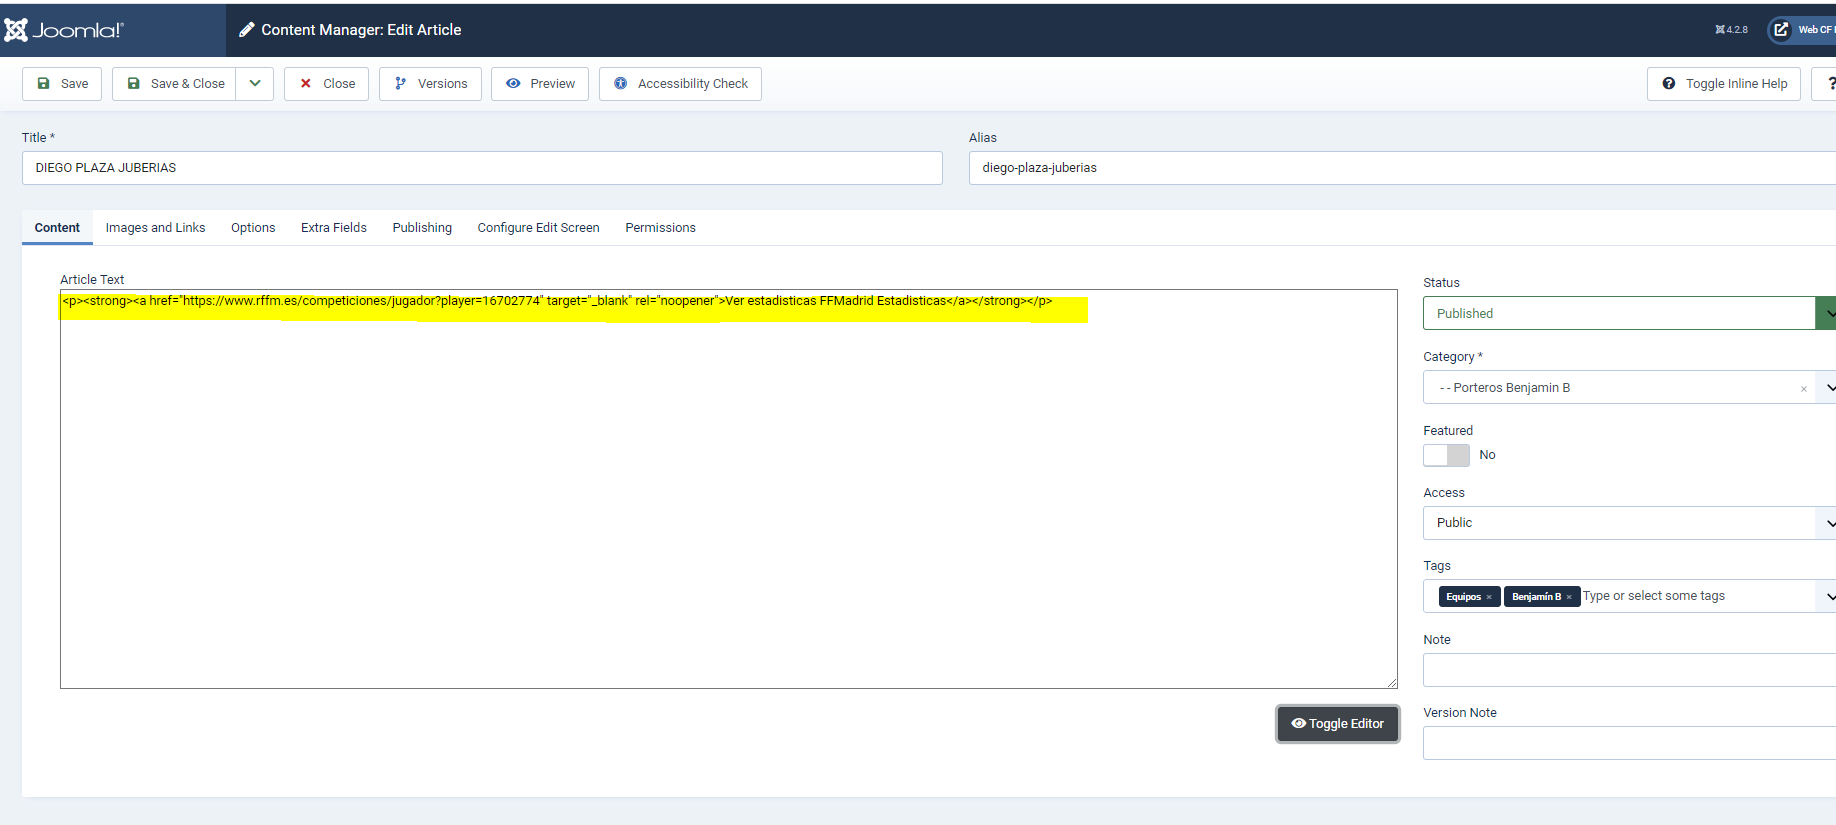The image size is (1836, 825).
Task: Click Save & Close button
Action: [x=174, y=84]
